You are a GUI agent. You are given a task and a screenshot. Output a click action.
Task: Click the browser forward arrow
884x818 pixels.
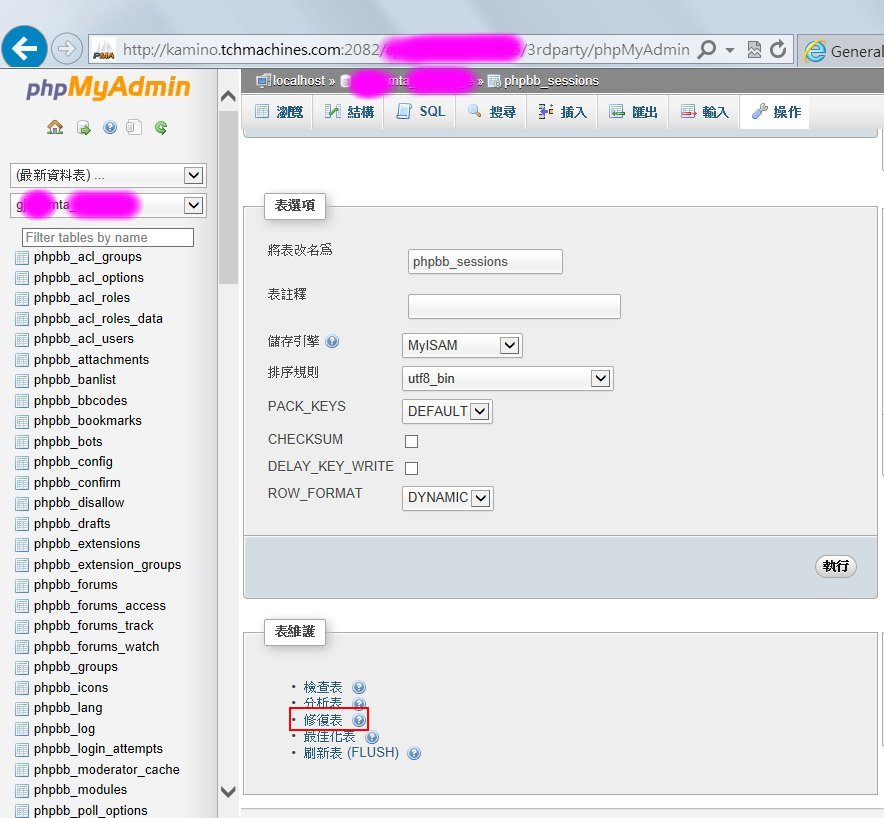67,49
